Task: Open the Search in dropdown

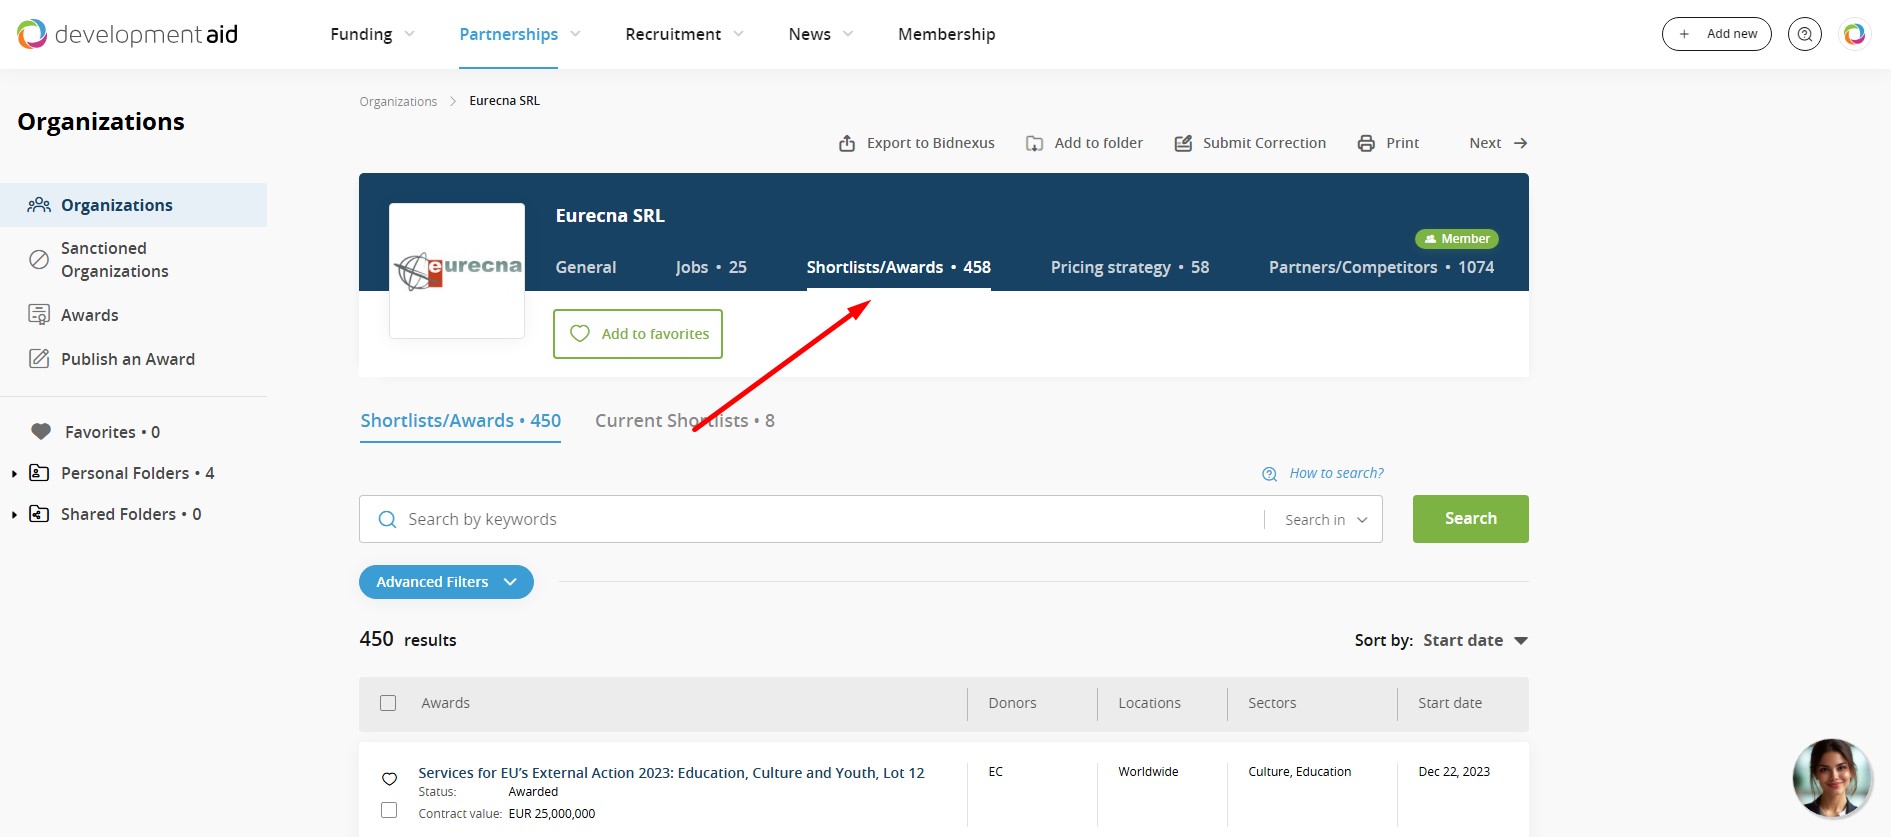Action: click(x=1325, y=520)
